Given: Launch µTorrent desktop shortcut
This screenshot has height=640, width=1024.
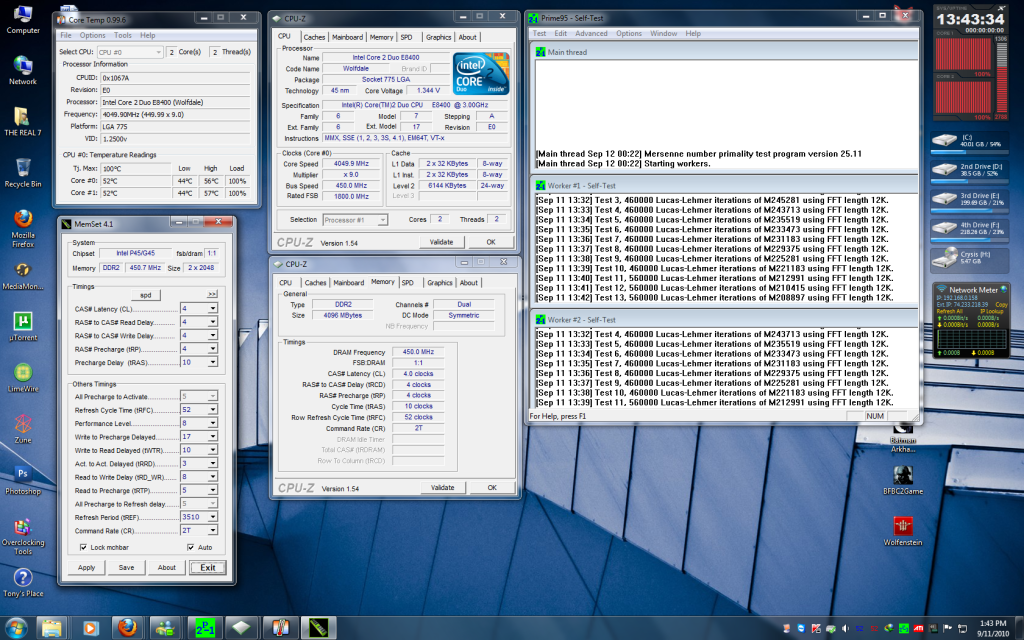Looking at the screenshot, I should click(x=23, y=327).
